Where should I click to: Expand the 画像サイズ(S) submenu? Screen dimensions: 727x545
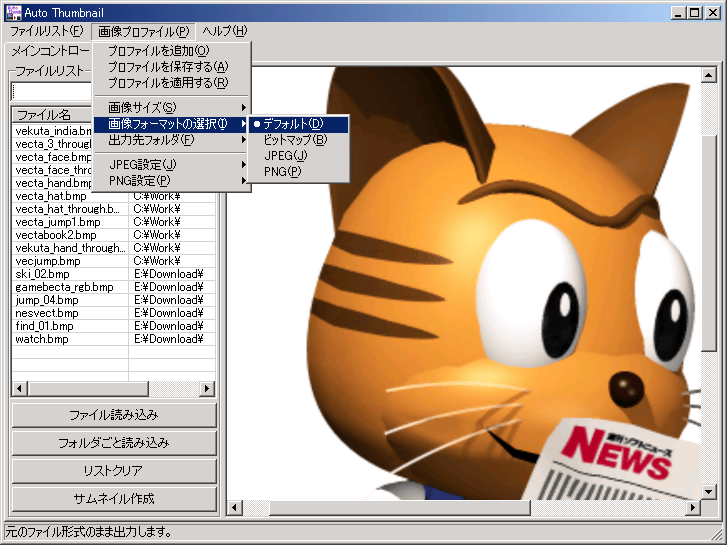coord(172,108)
